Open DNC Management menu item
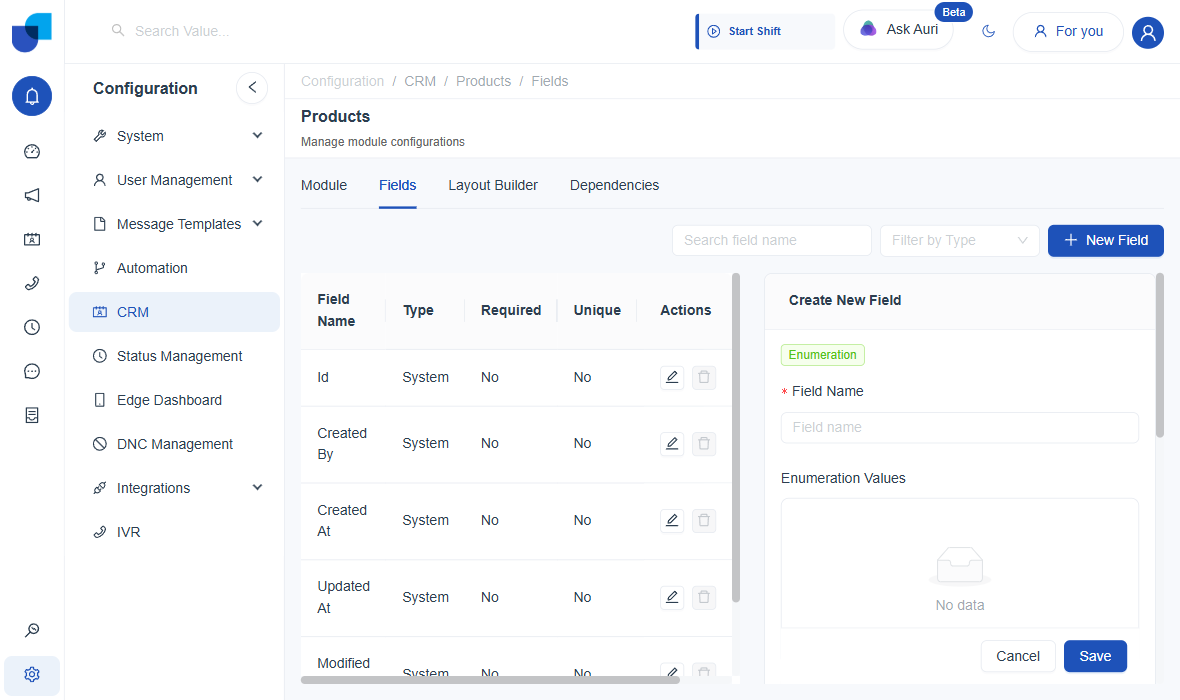This screenshot has height=700, width=1180. click(x=174, y=444)
